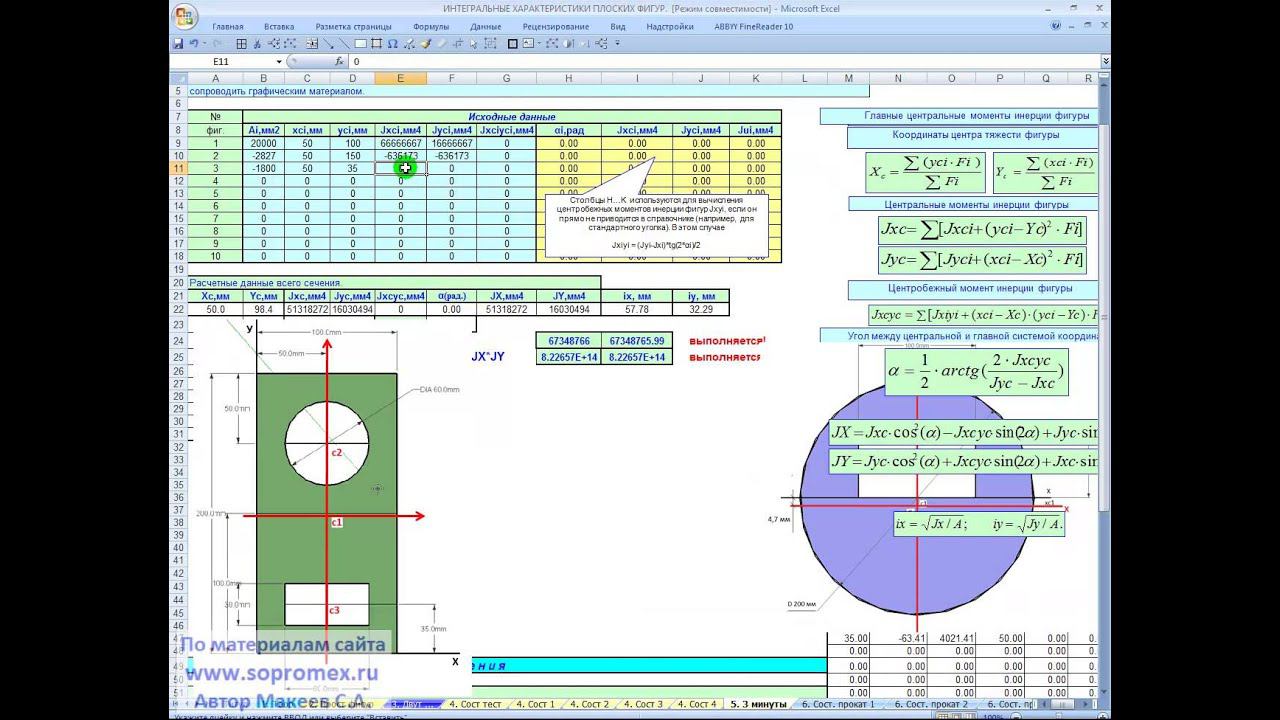Select cell with value 32.29
This screenshot has width=1280, height=720.
click(x=701, y=310)
